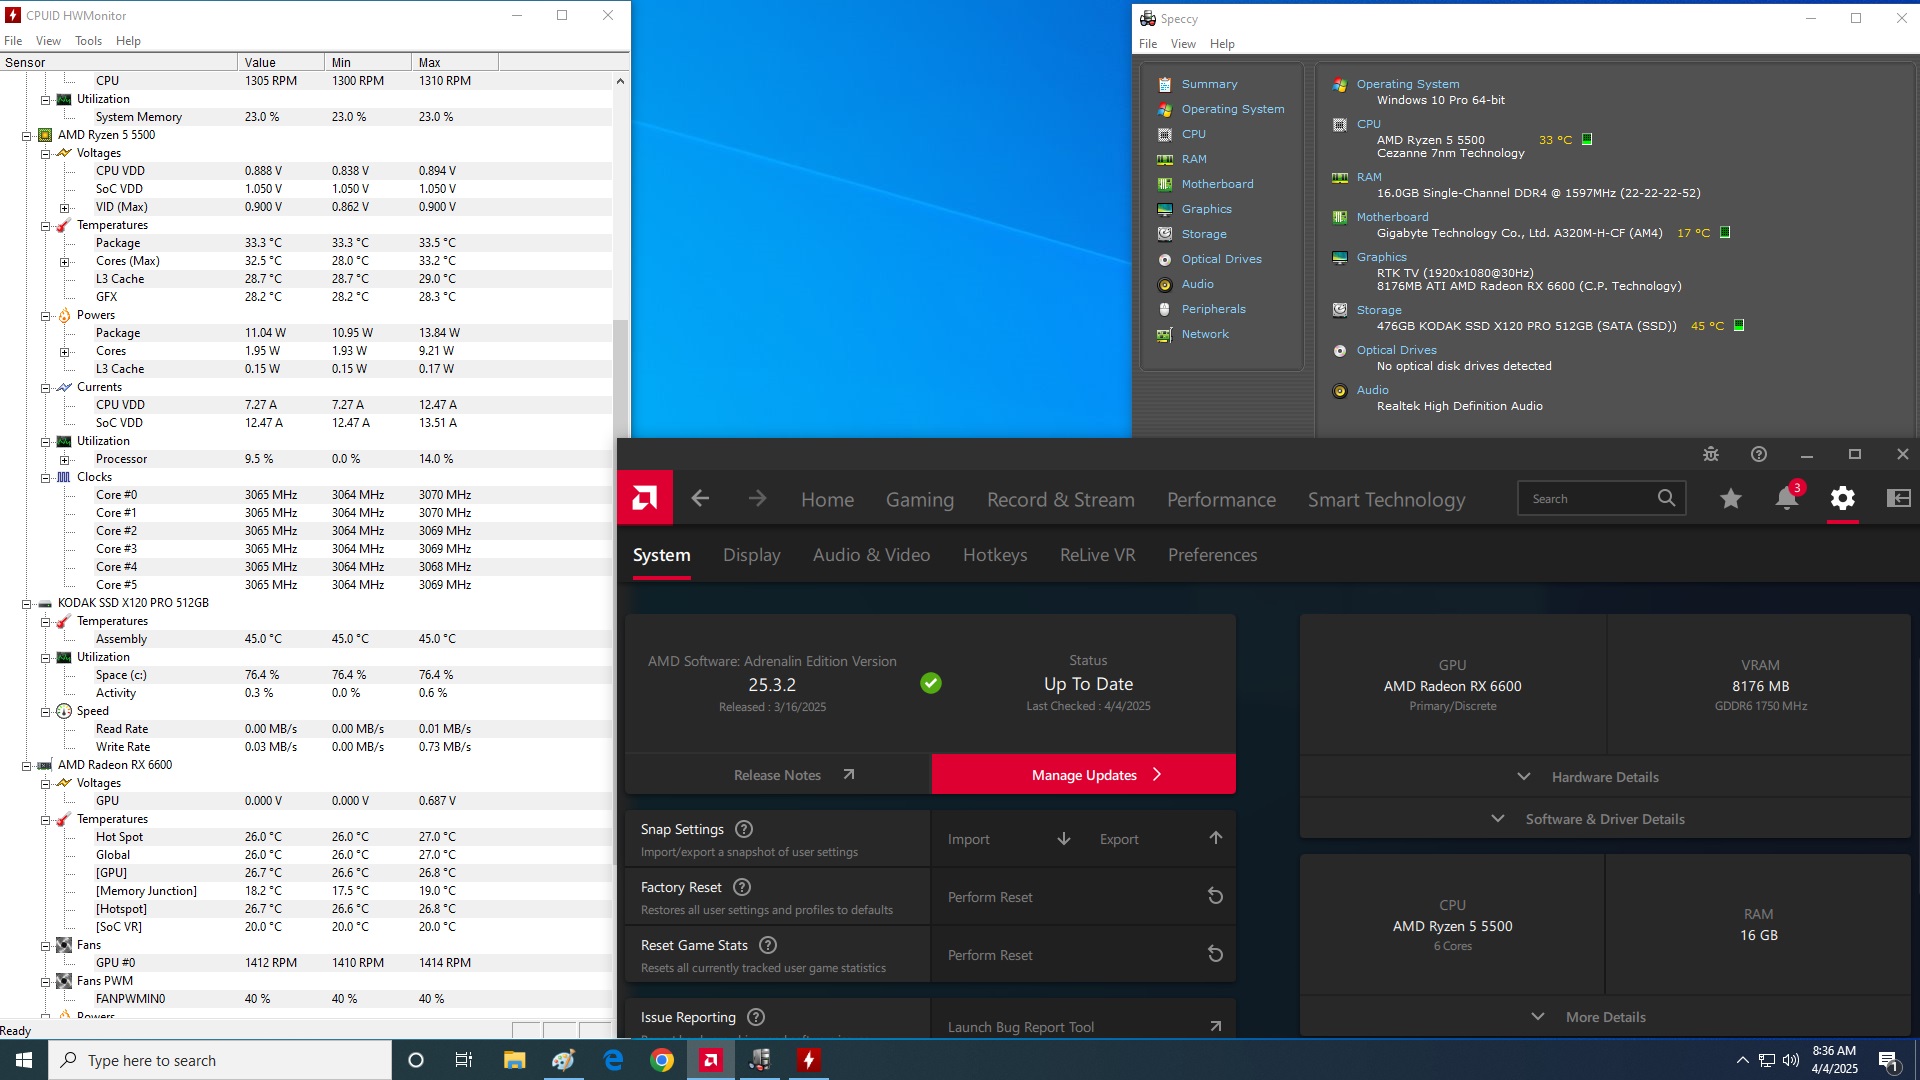This screenshot has height=1080, width=1920.
Task: Toggle the sidebar panel icon in Adrenalin
Action: [x=1898, y=498]
